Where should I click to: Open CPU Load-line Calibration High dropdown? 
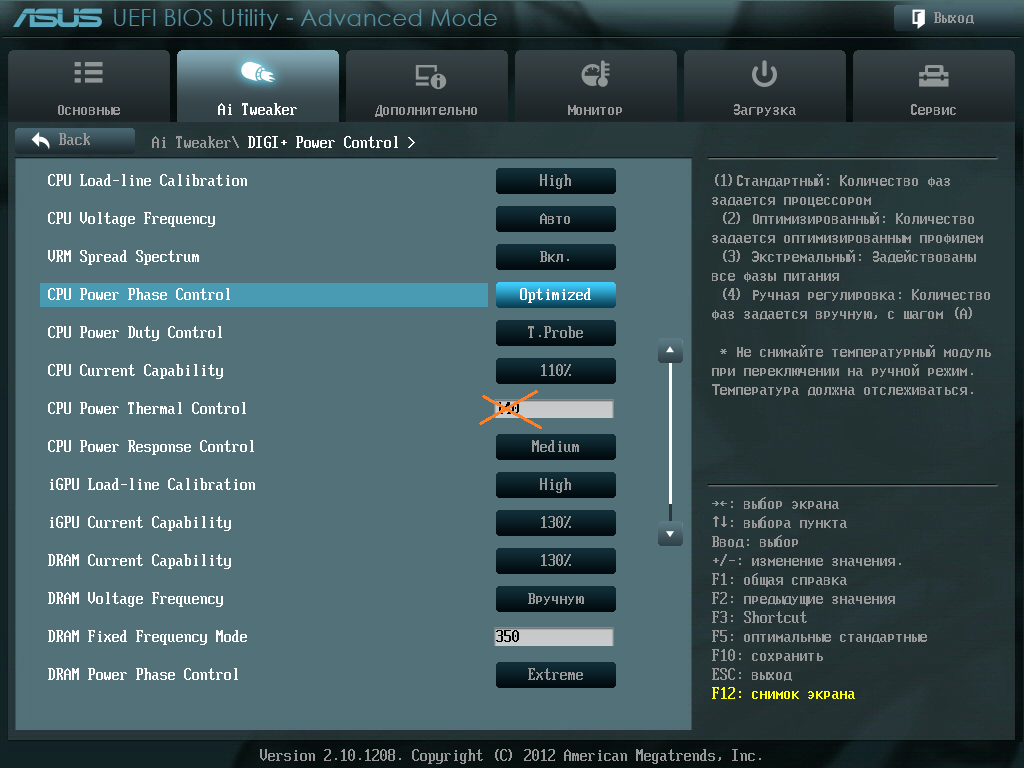click(556, 181)
